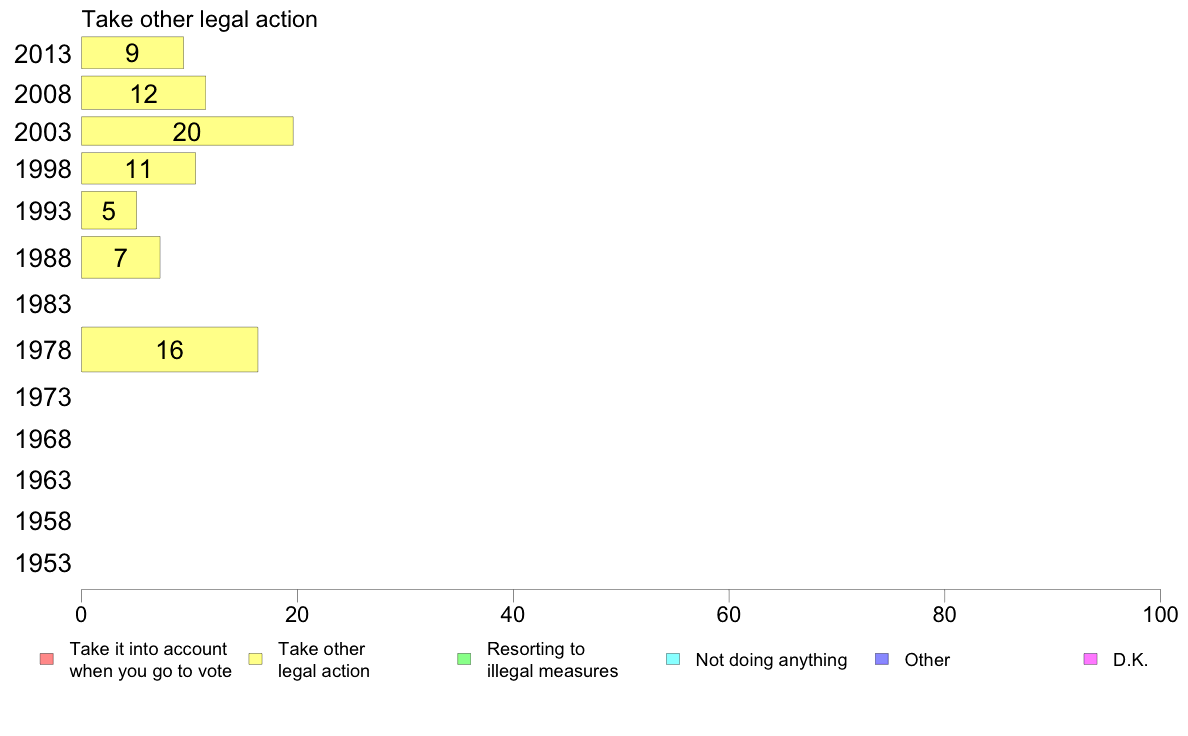
Task: Click the 1983 year axis label
Action: [43, 305]
